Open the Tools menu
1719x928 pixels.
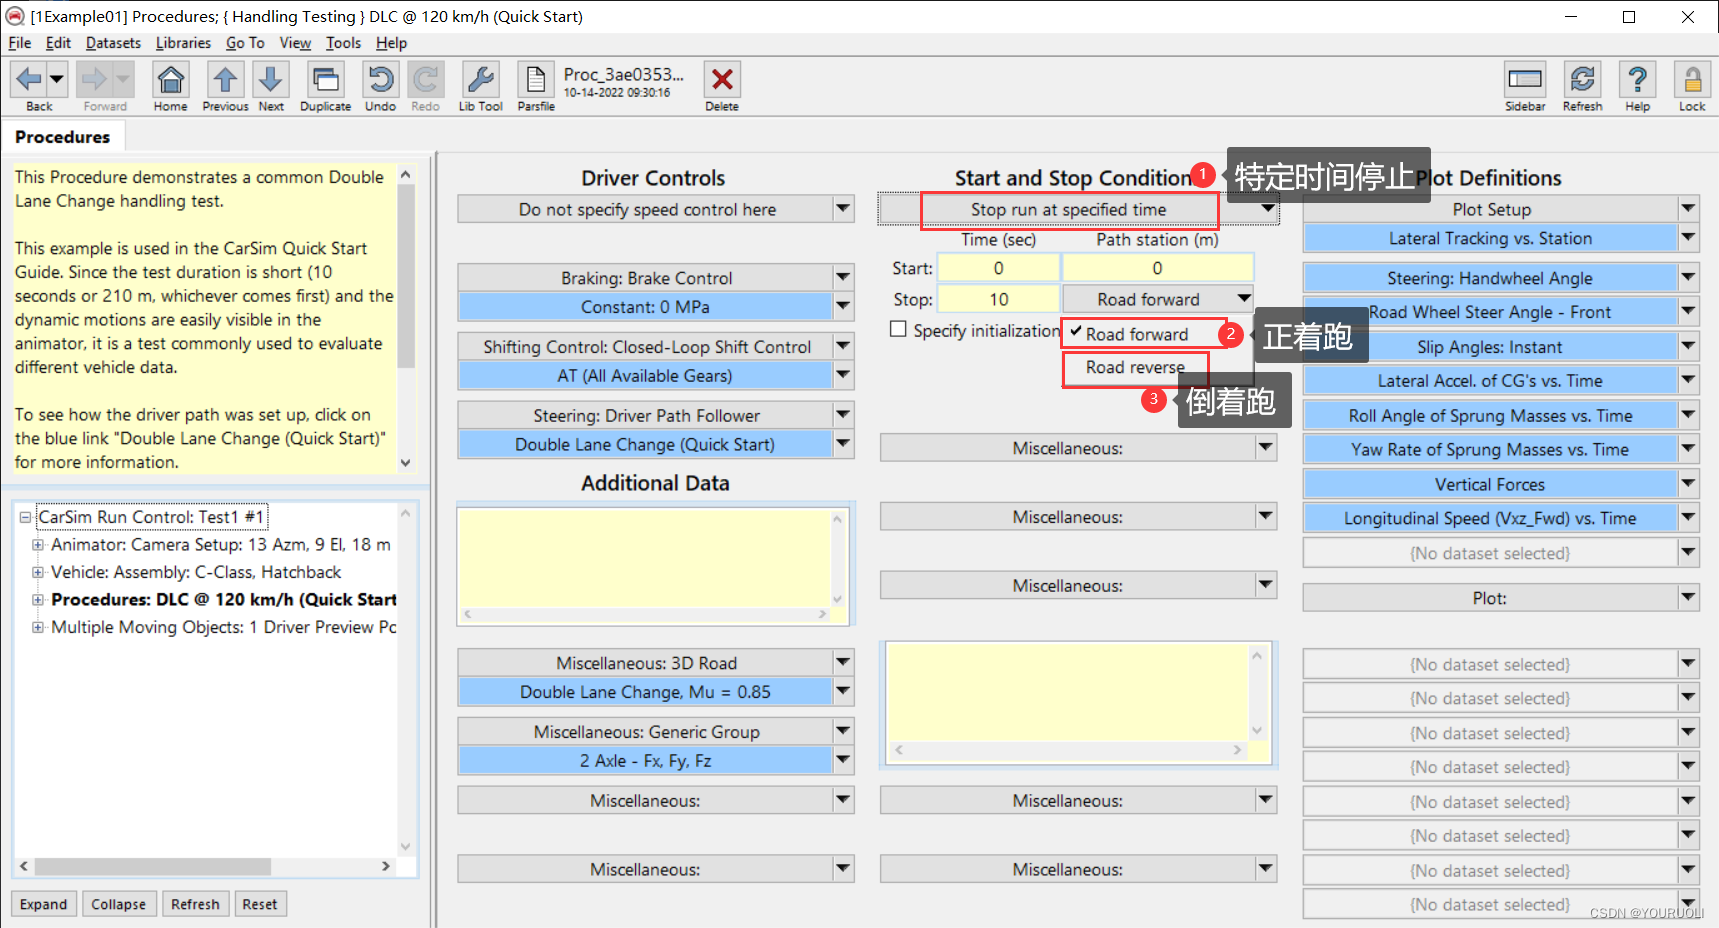coord(344,43)
